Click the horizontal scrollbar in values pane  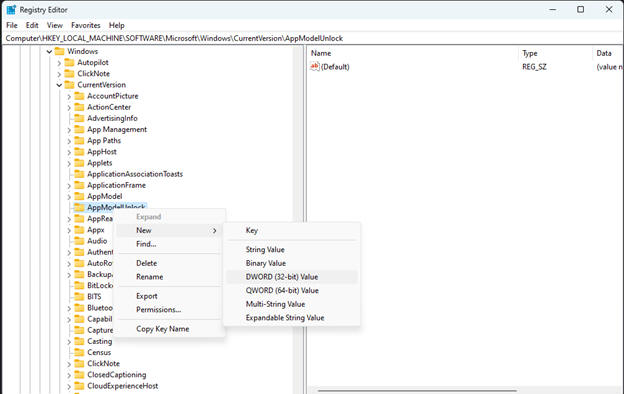click(x=417, y=391)
